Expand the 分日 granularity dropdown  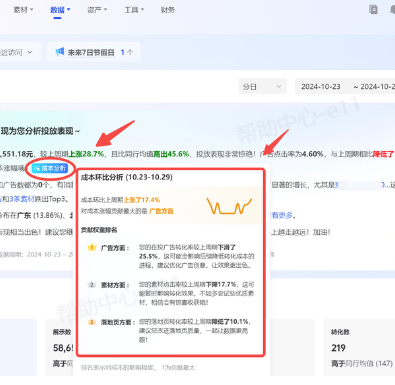(262, 87)
